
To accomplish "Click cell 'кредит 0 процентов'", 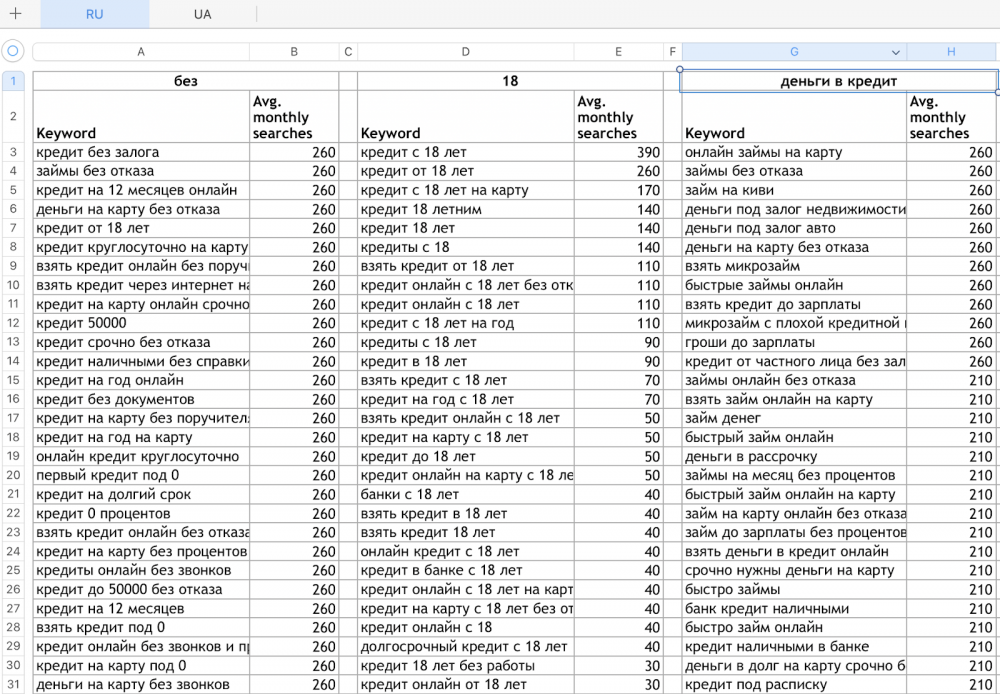I will pyautogui.click(x=141, y=513).
